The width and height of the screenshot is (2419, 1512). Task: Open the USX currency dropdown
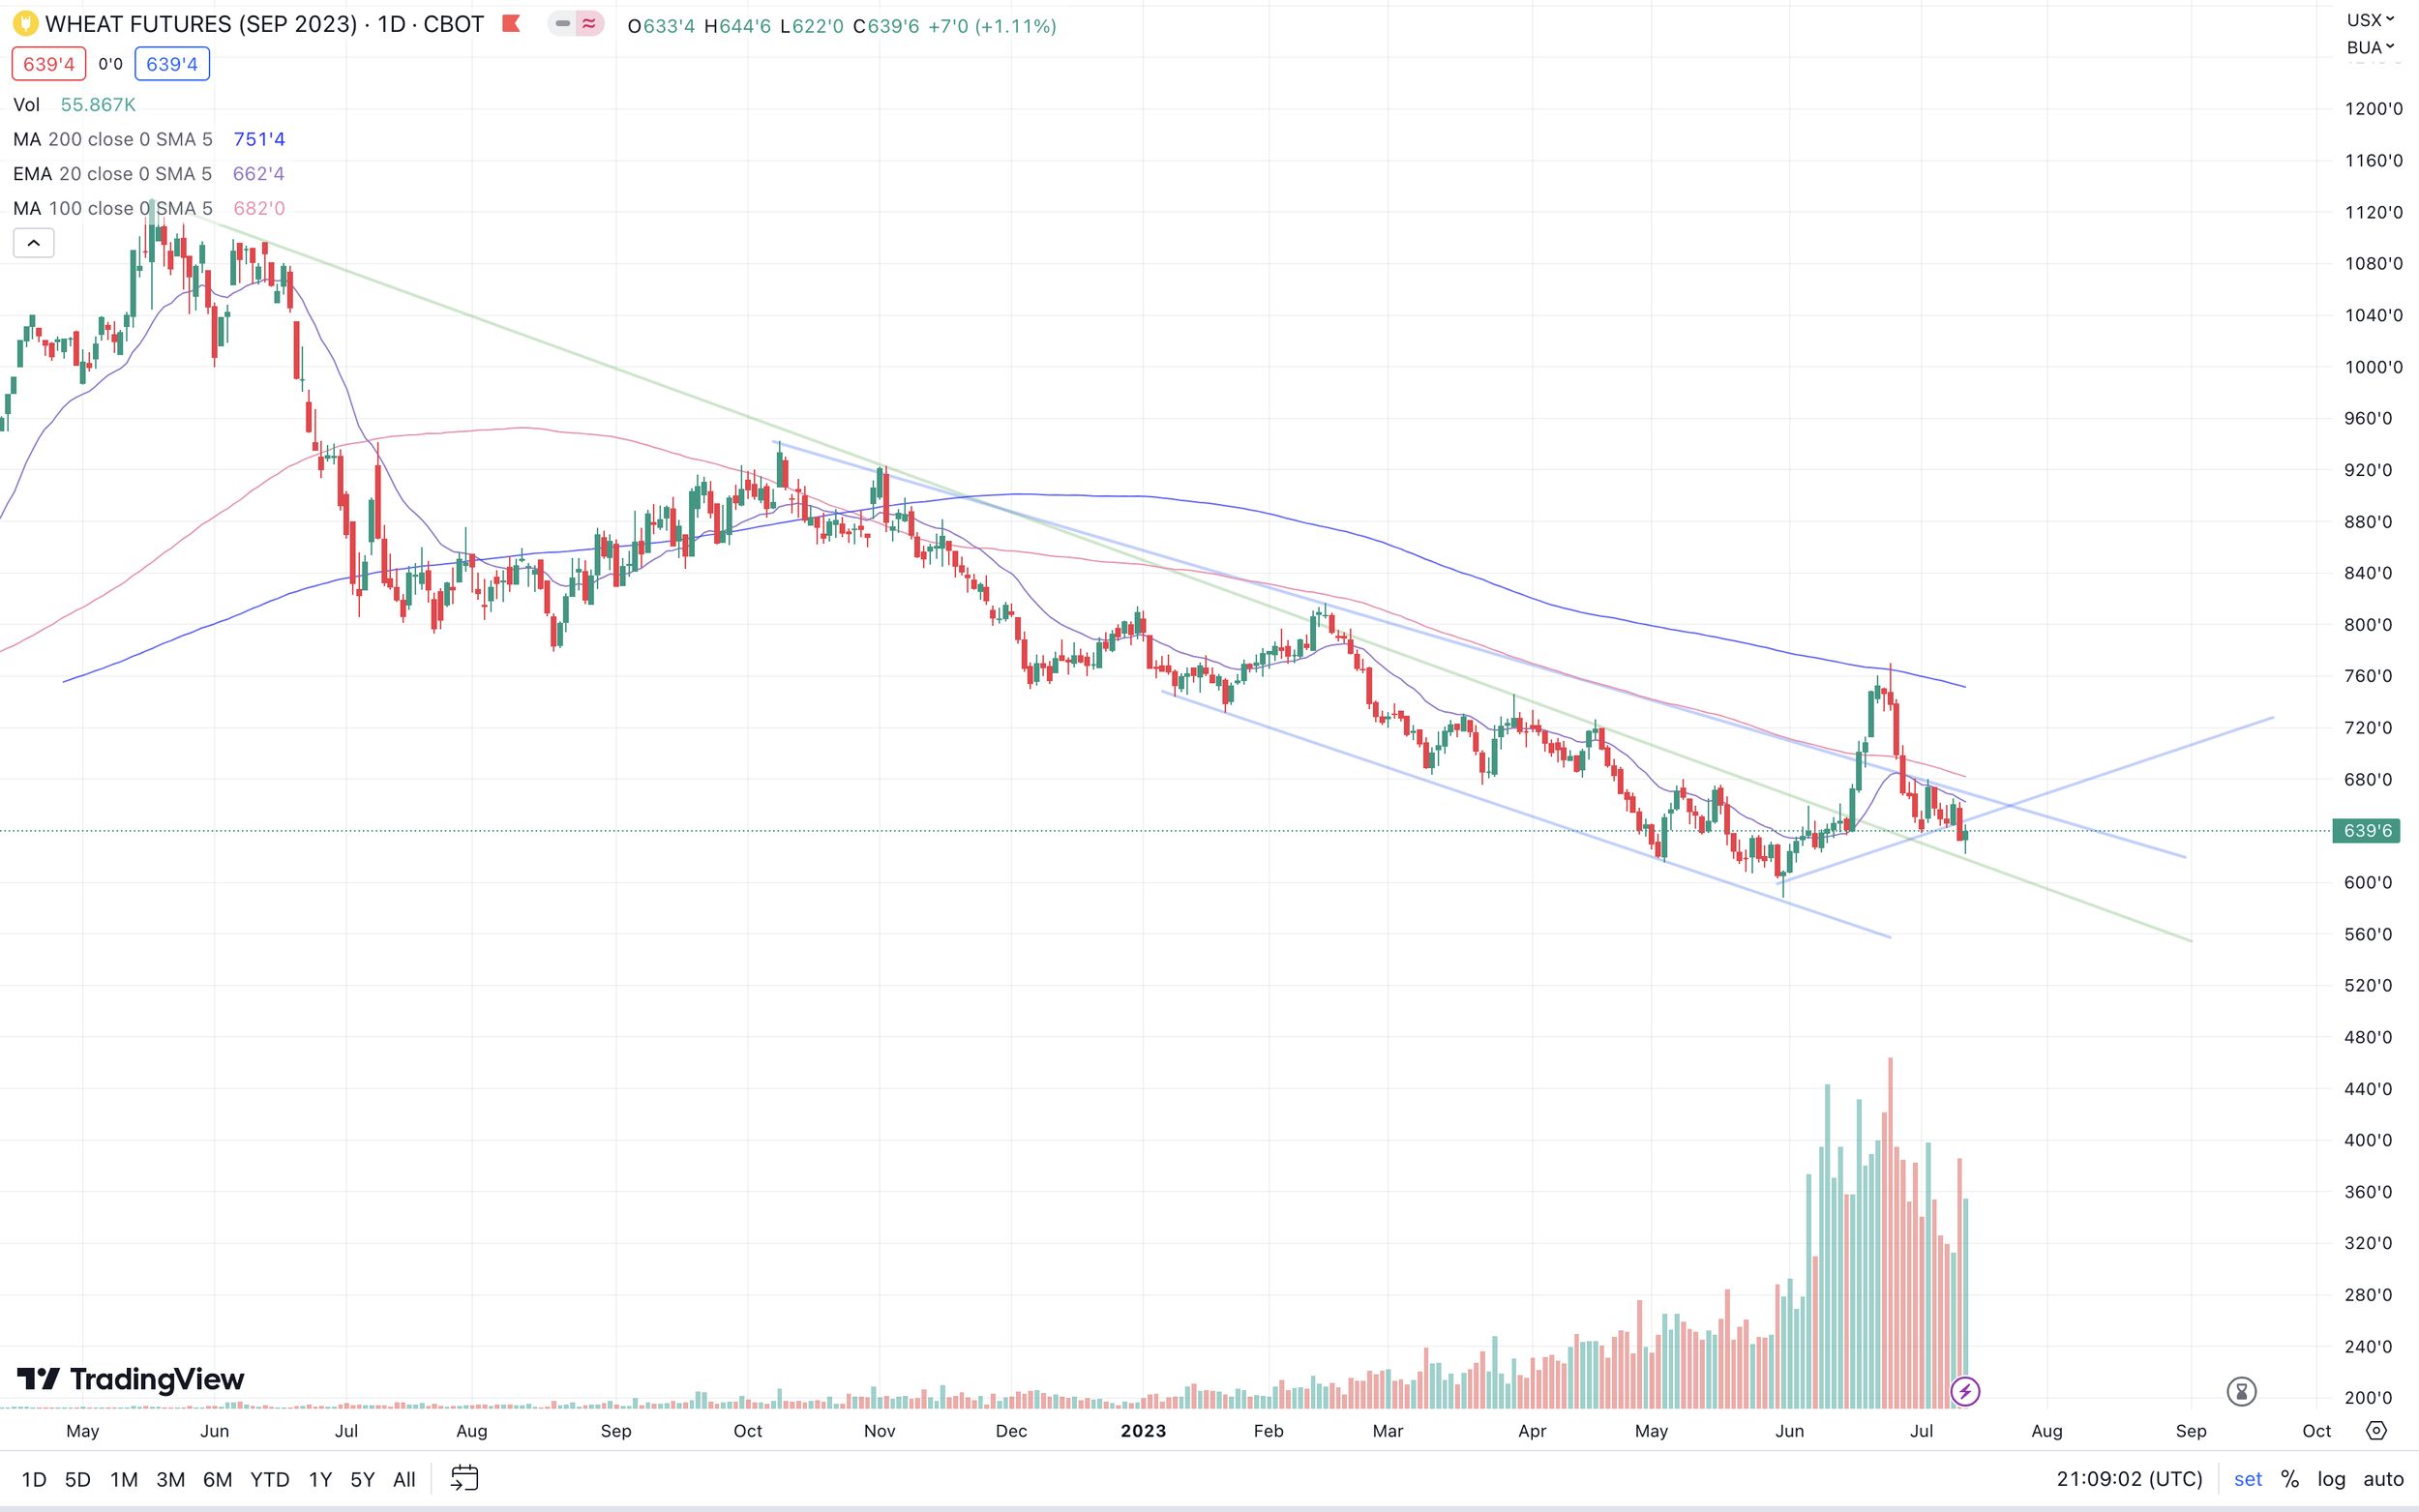(x=2370, y=20)
